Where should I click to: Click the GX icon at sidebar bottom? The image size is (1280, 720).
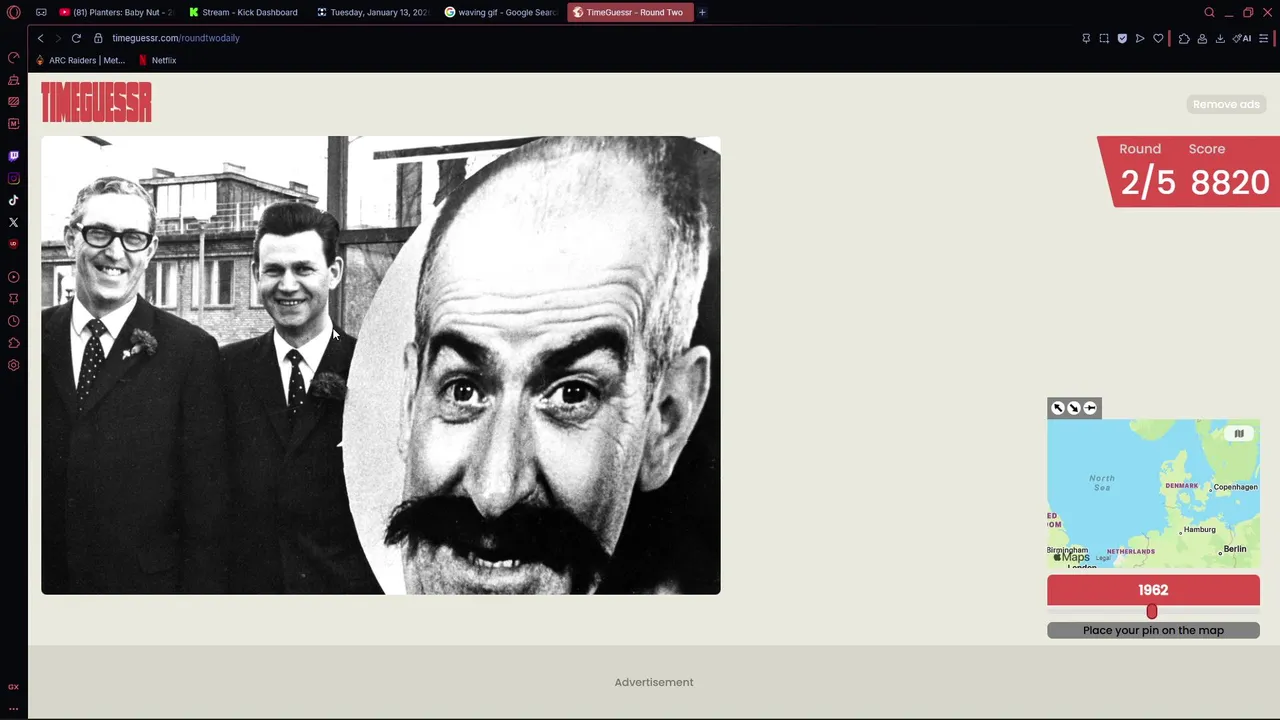pyautogui.click(x=13, y=687)
